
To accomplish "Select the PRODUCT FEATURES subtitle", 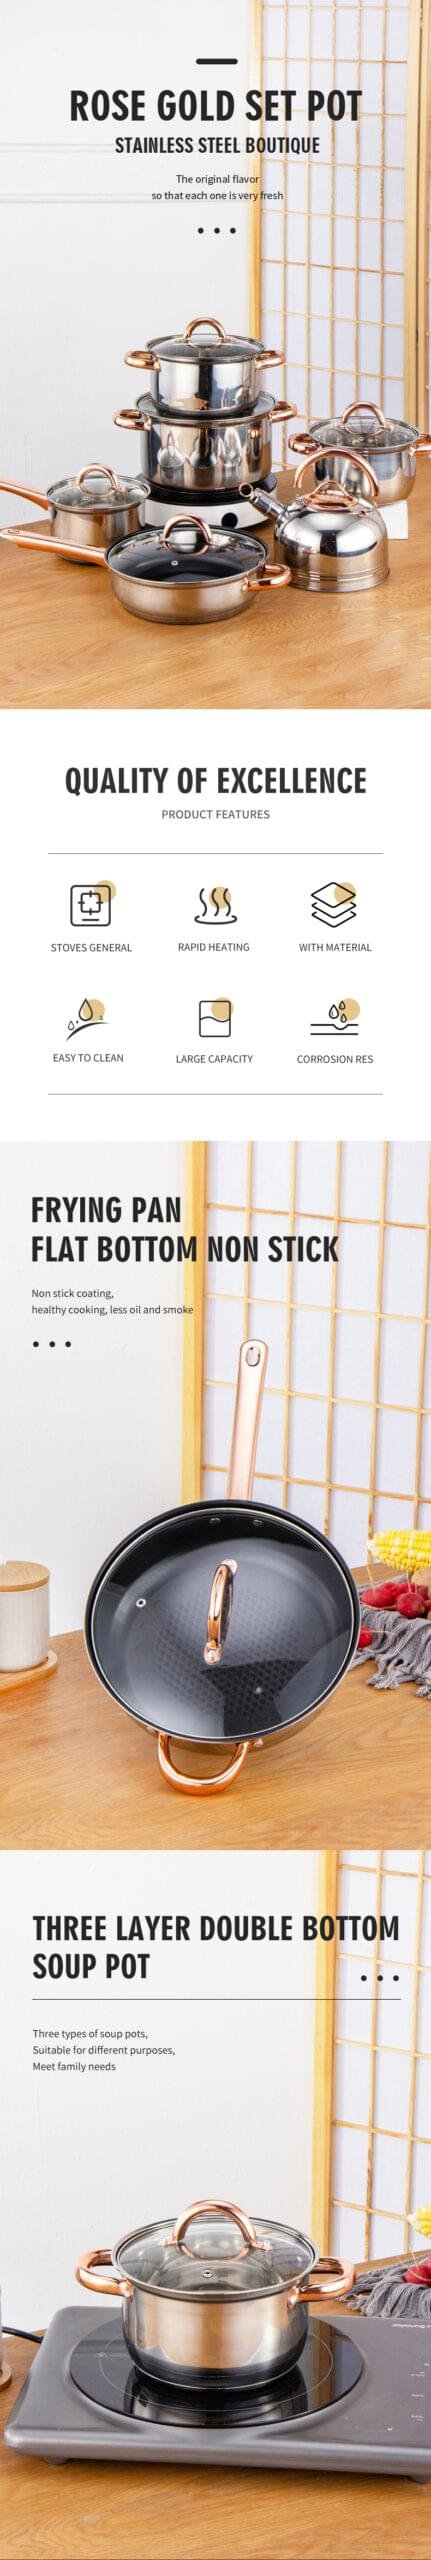I will pyautogui.click(x=215, y=814).
